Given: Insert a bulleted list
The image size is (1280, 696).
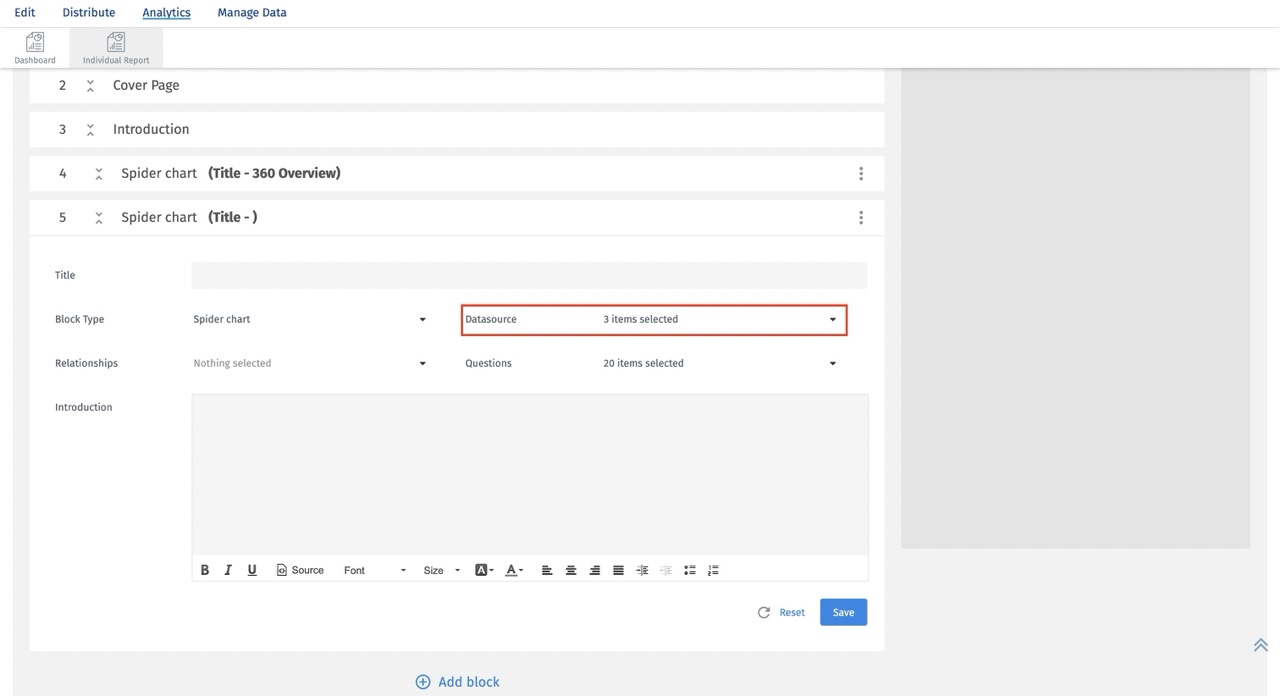Looking at the screenshot, I should pyautogui.click(x=689, y=569).
